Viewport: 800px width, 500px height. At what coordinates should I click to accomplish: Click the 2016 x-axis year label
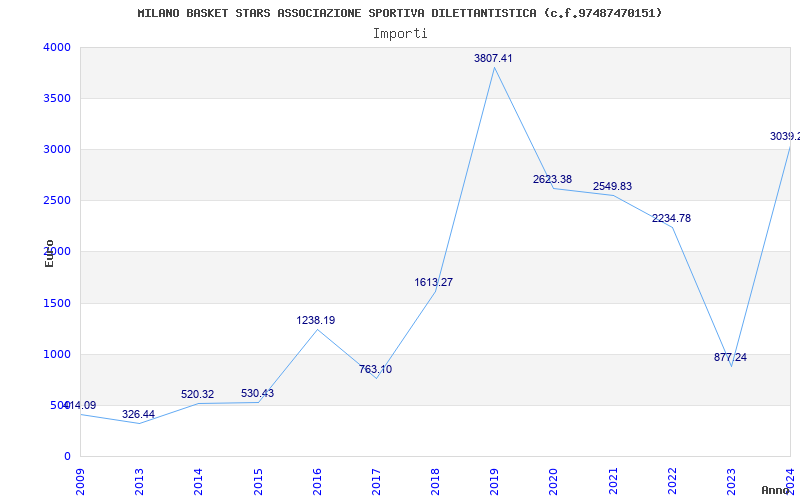point(317,481)
